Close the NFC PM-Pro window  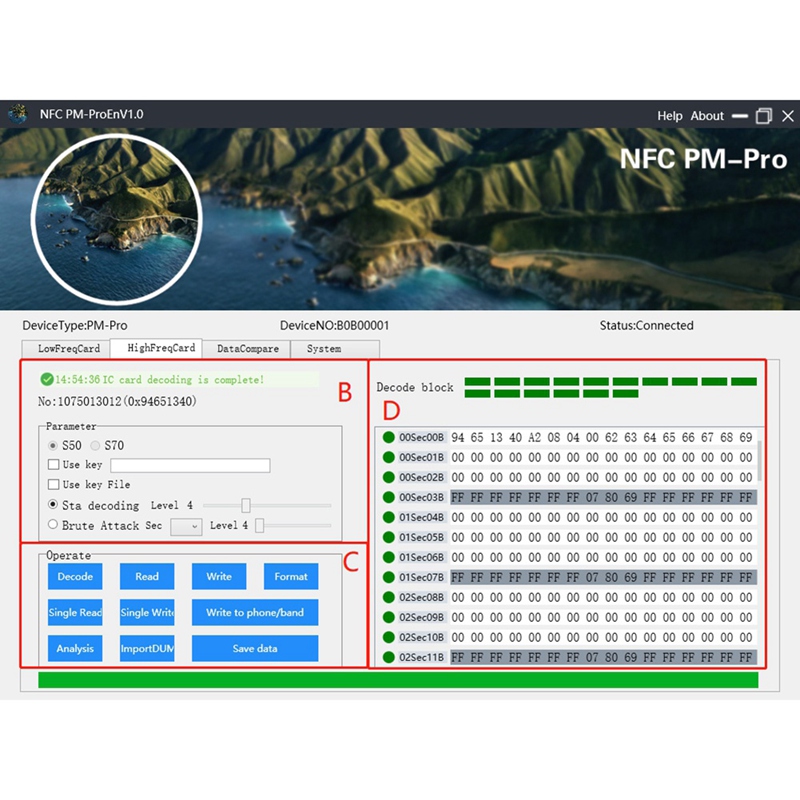[x=788, y=116]
